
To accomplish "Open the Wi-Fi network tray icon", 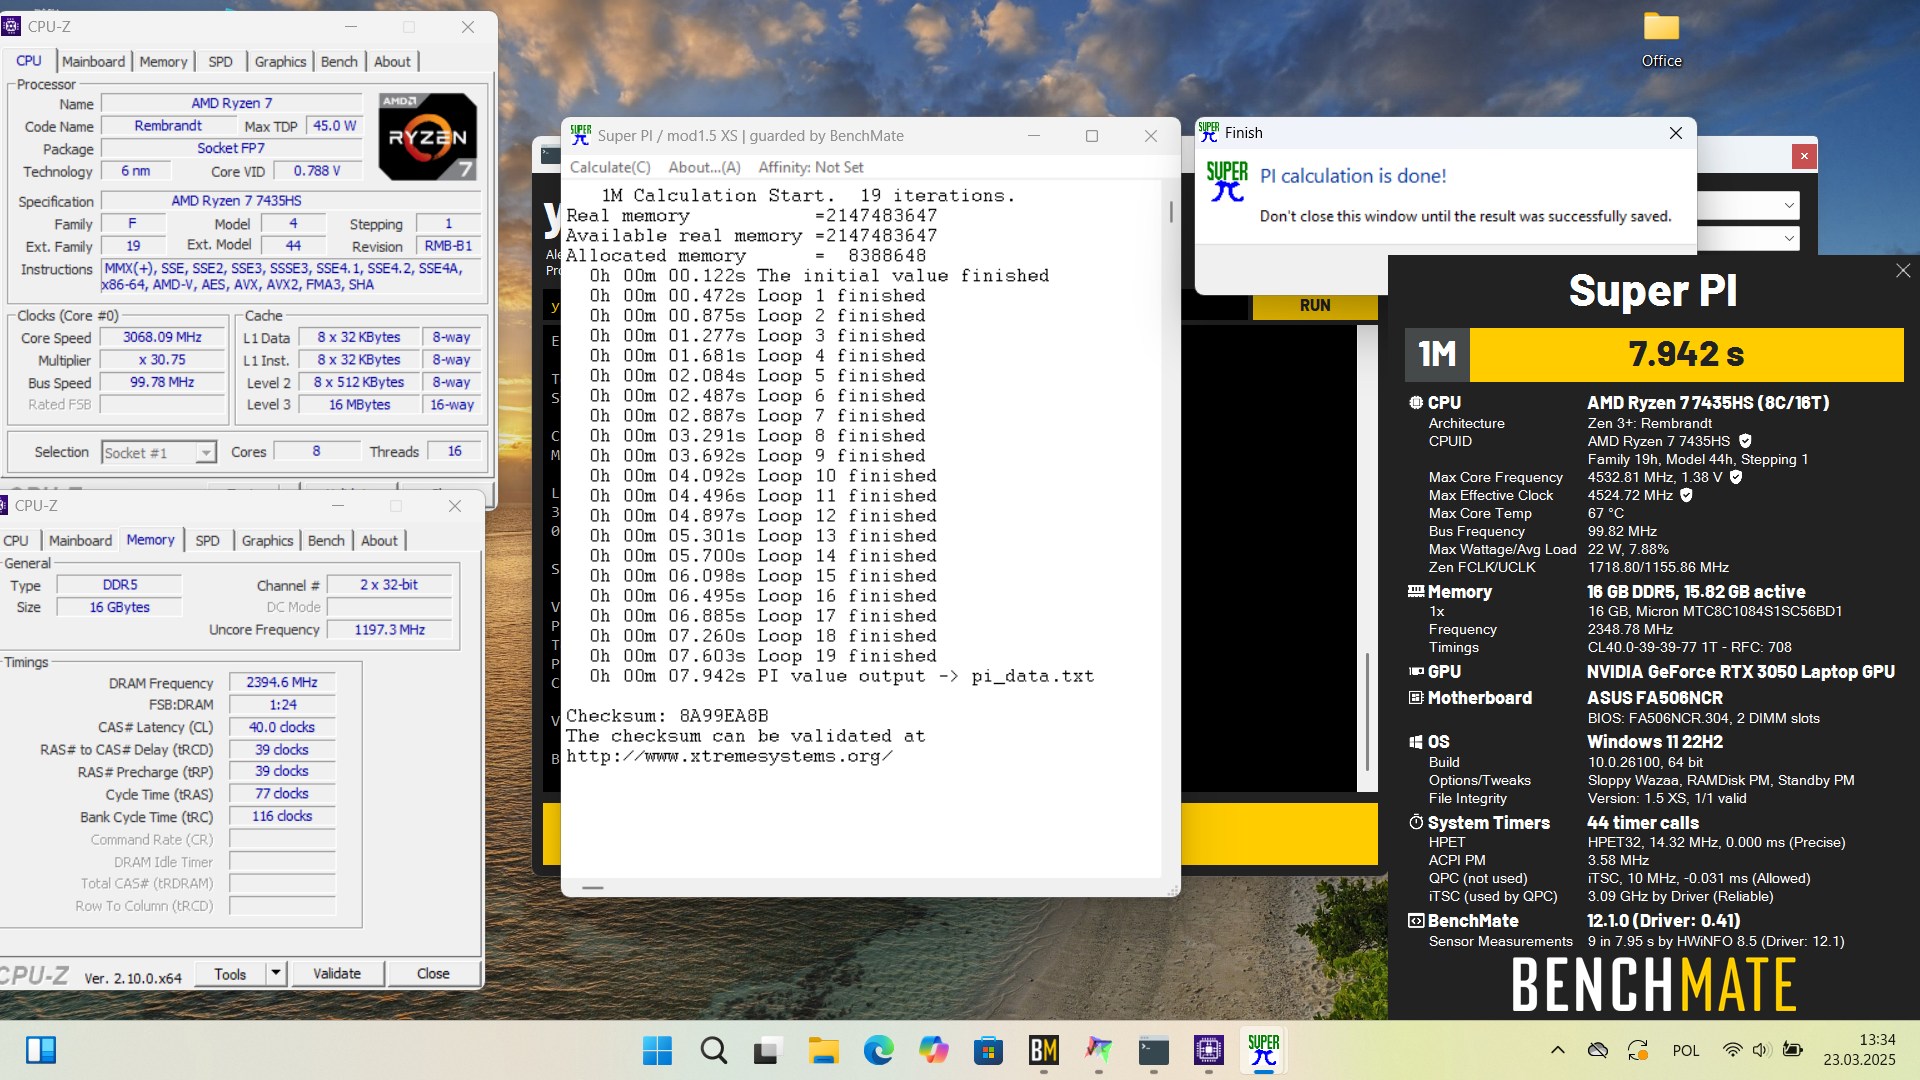I will coord(1732,1050).
